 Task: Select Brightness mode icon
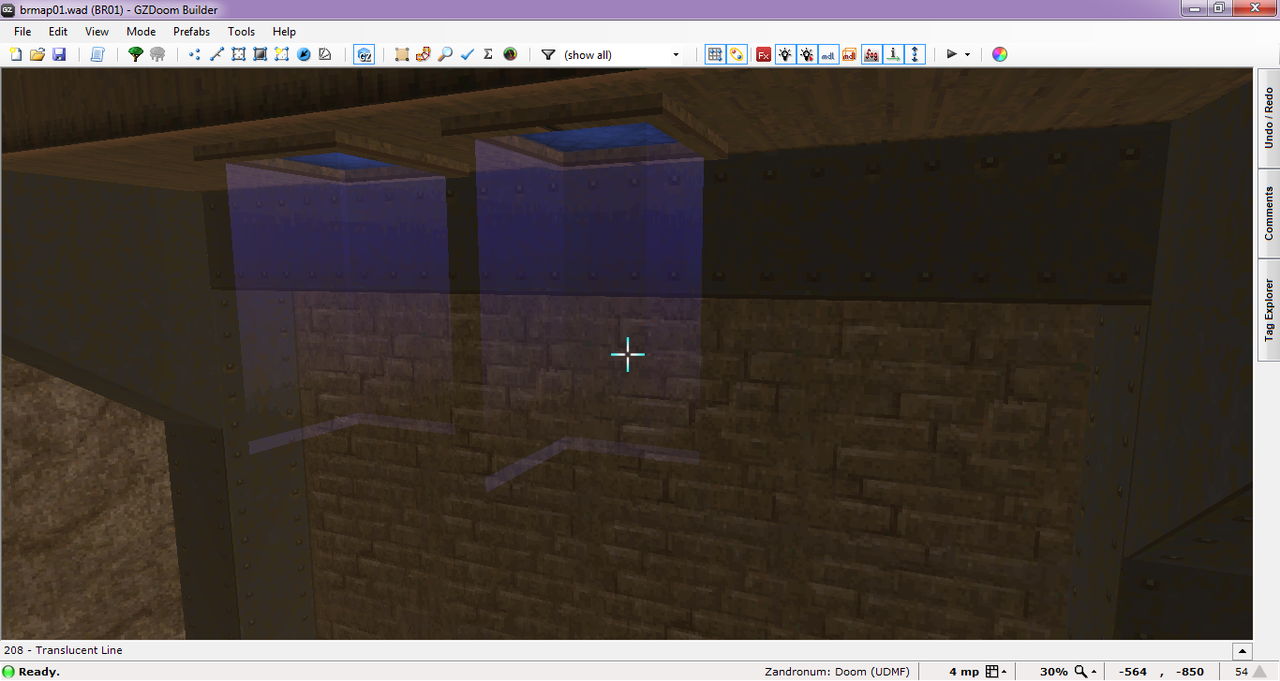(x=260, y=54)
